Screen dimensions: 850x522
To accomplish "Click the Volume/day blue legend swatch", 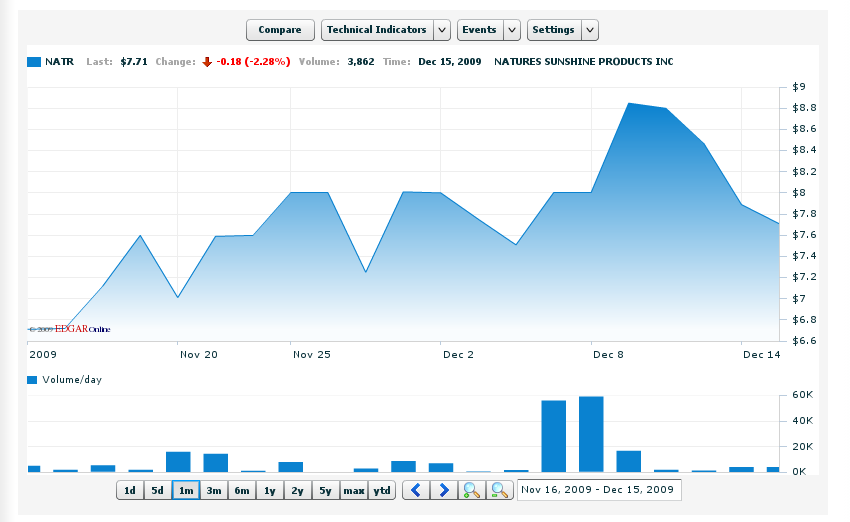I will (x=32, y=380).
